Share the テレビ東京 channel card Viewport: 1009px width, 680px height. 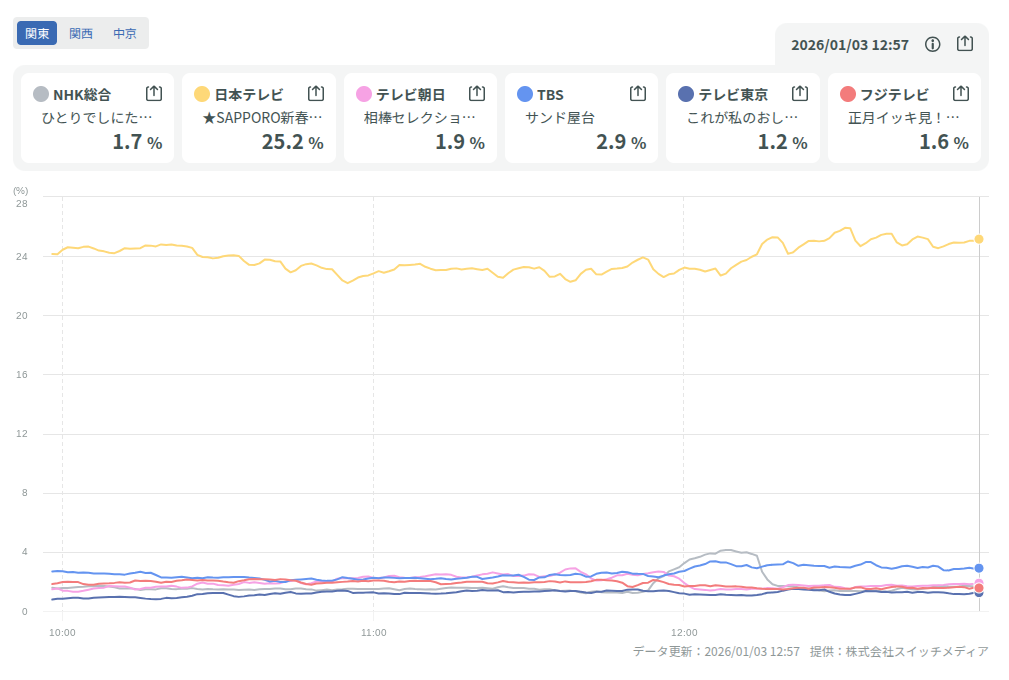[x=800, y=93]
